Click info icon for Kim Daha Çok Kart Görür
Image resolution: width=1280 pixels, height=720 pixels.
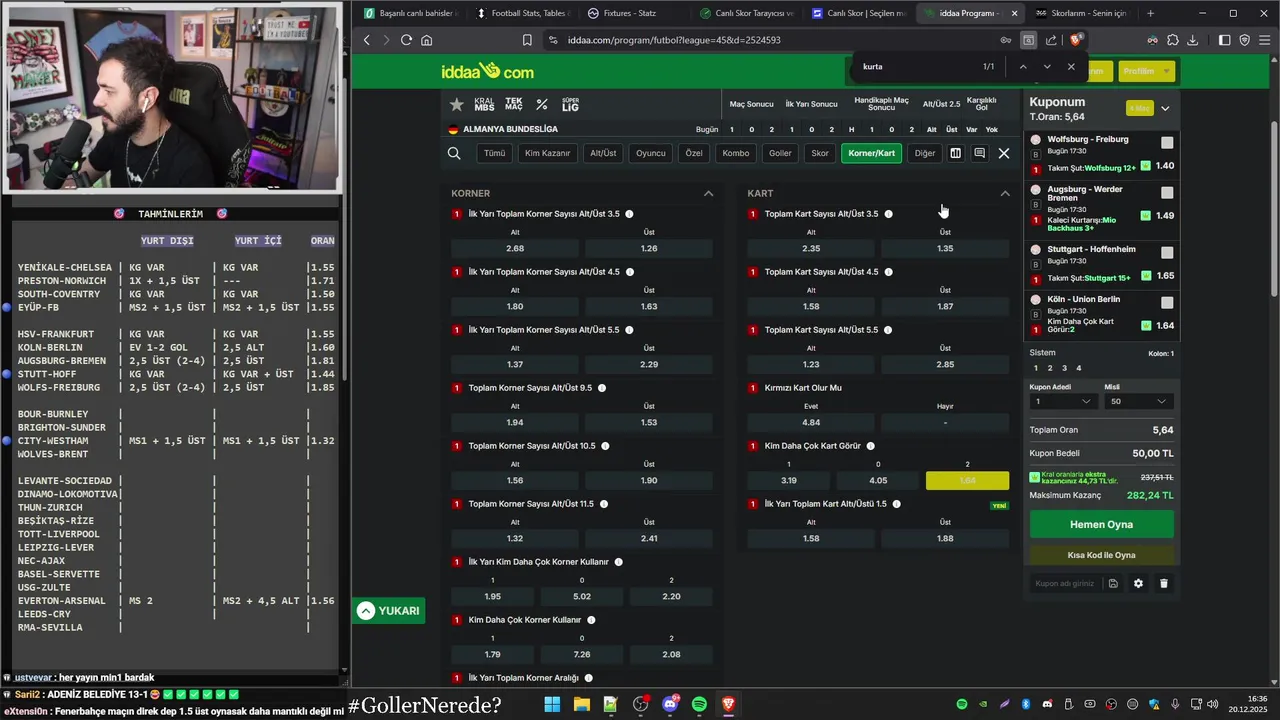pos(870,446)
